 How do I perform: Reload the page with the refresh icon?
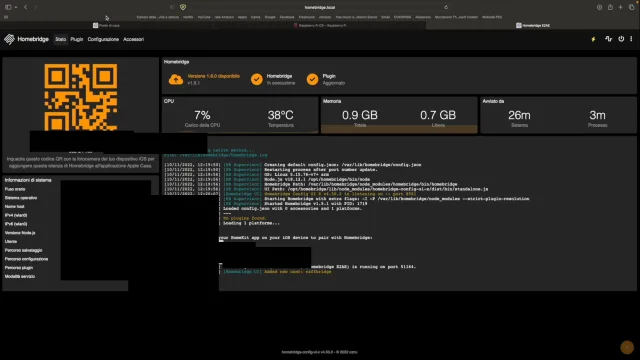(446, 7)
